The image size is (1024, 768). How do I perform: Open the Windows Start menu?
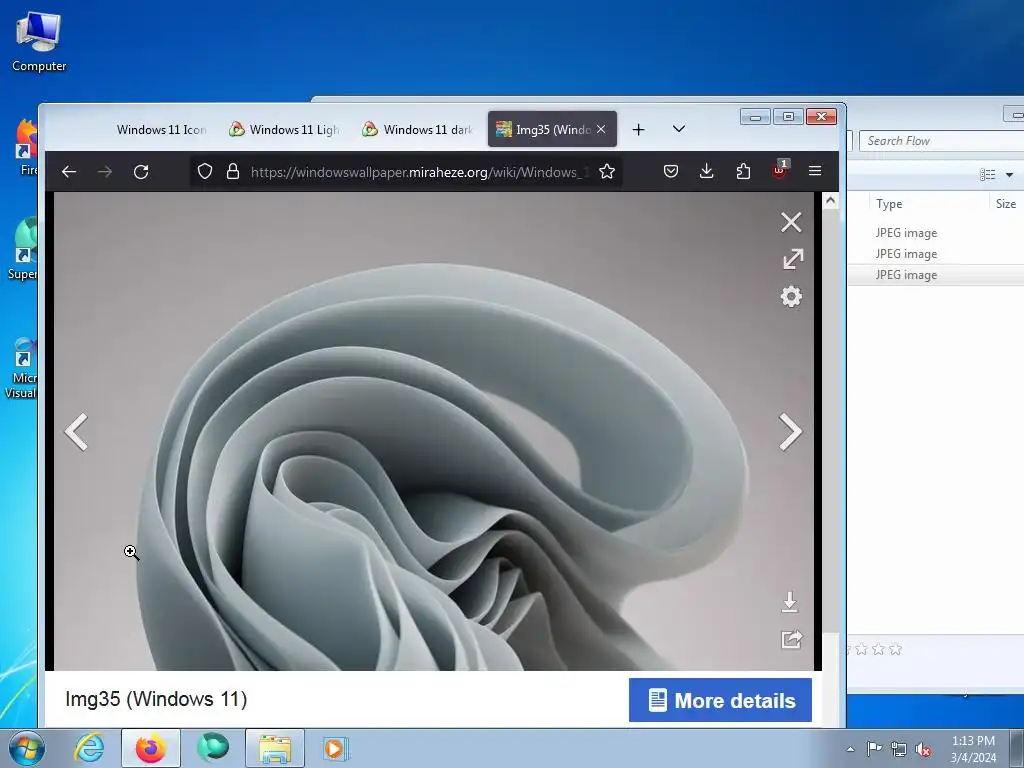[27, 748]
